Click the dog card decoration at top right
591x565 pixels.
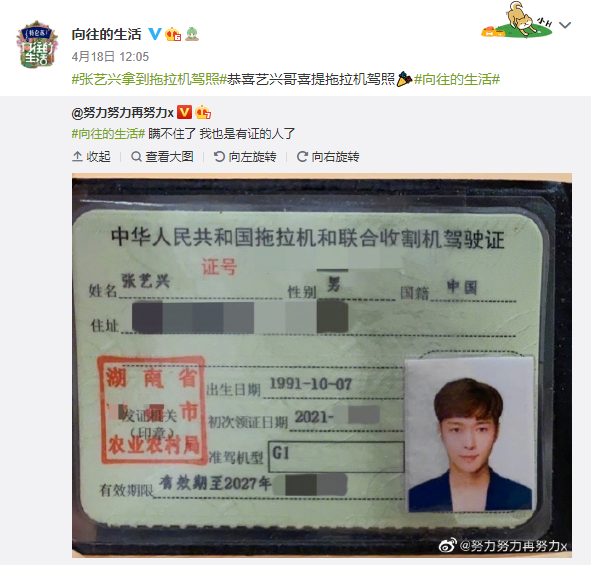tap(516, 20)
